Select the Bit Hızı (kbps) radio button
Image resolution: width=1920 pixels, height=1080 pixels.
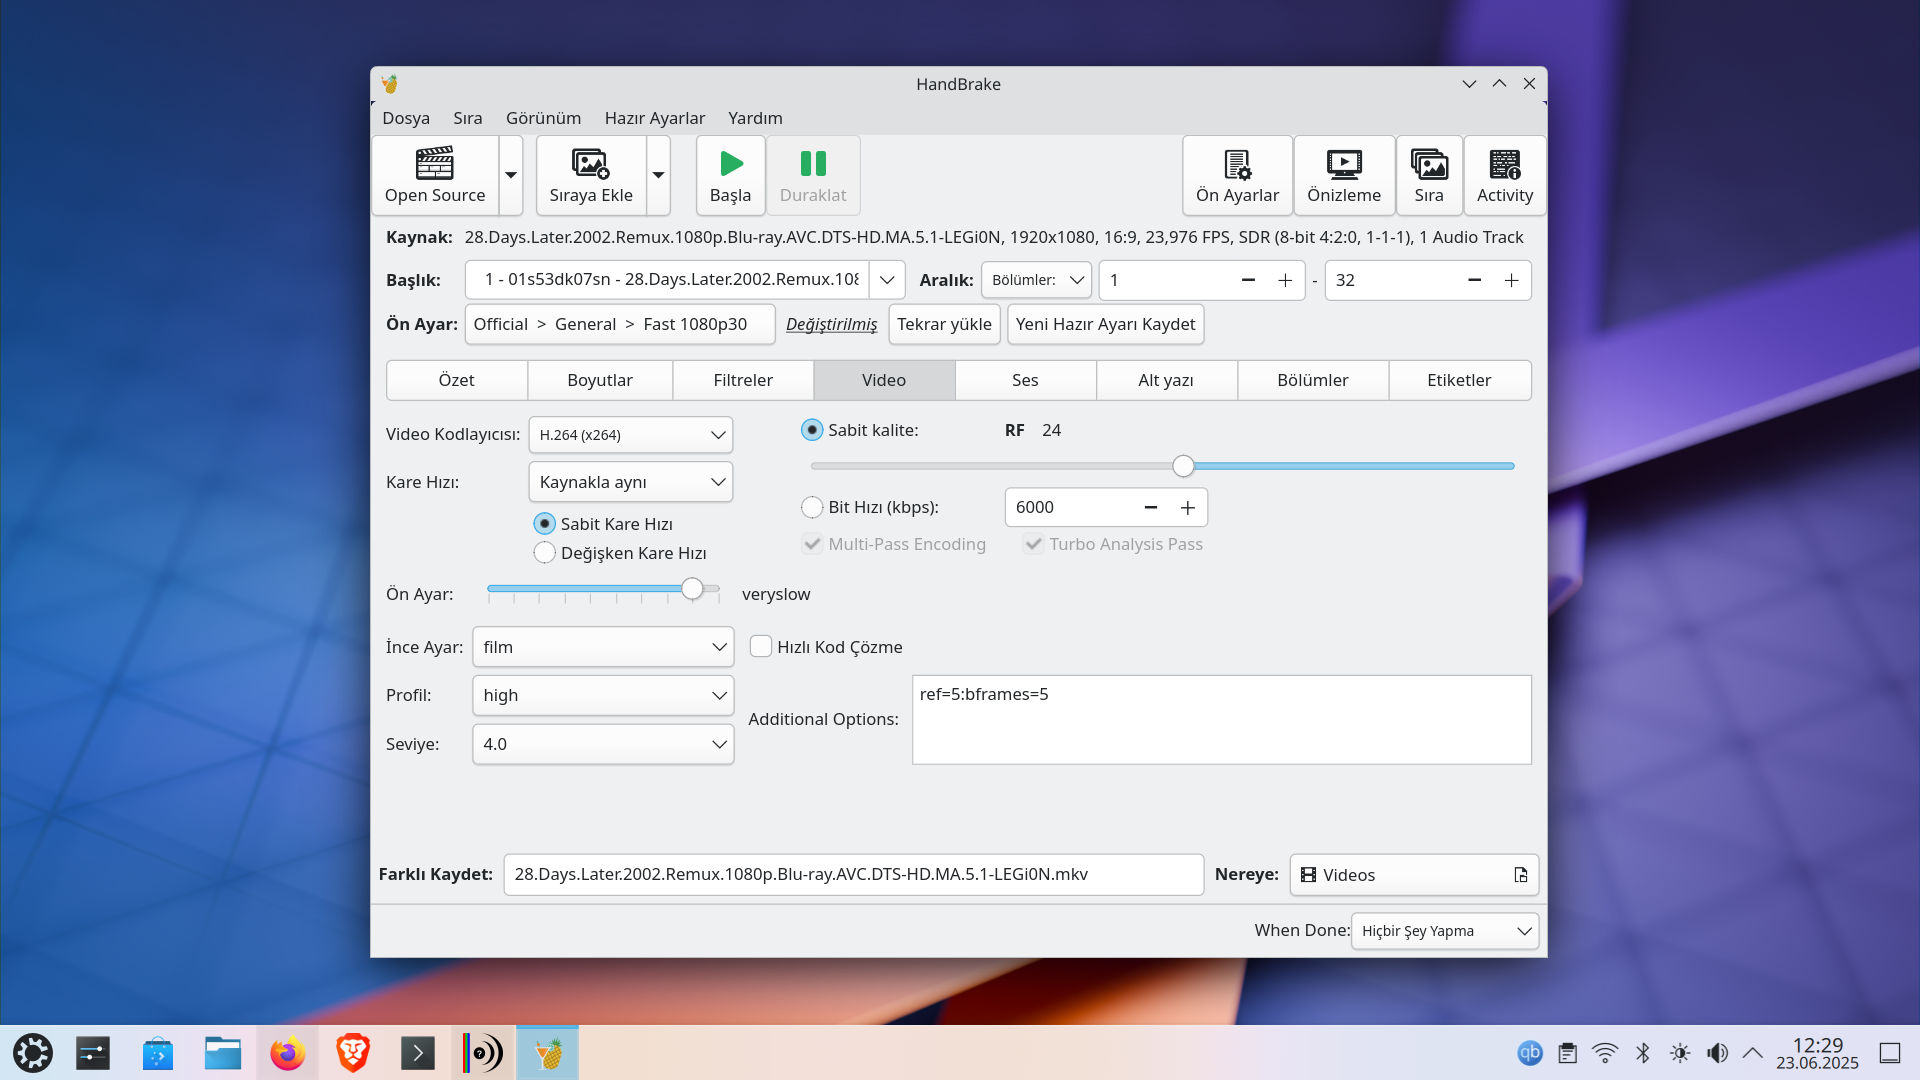pos(812,507)
